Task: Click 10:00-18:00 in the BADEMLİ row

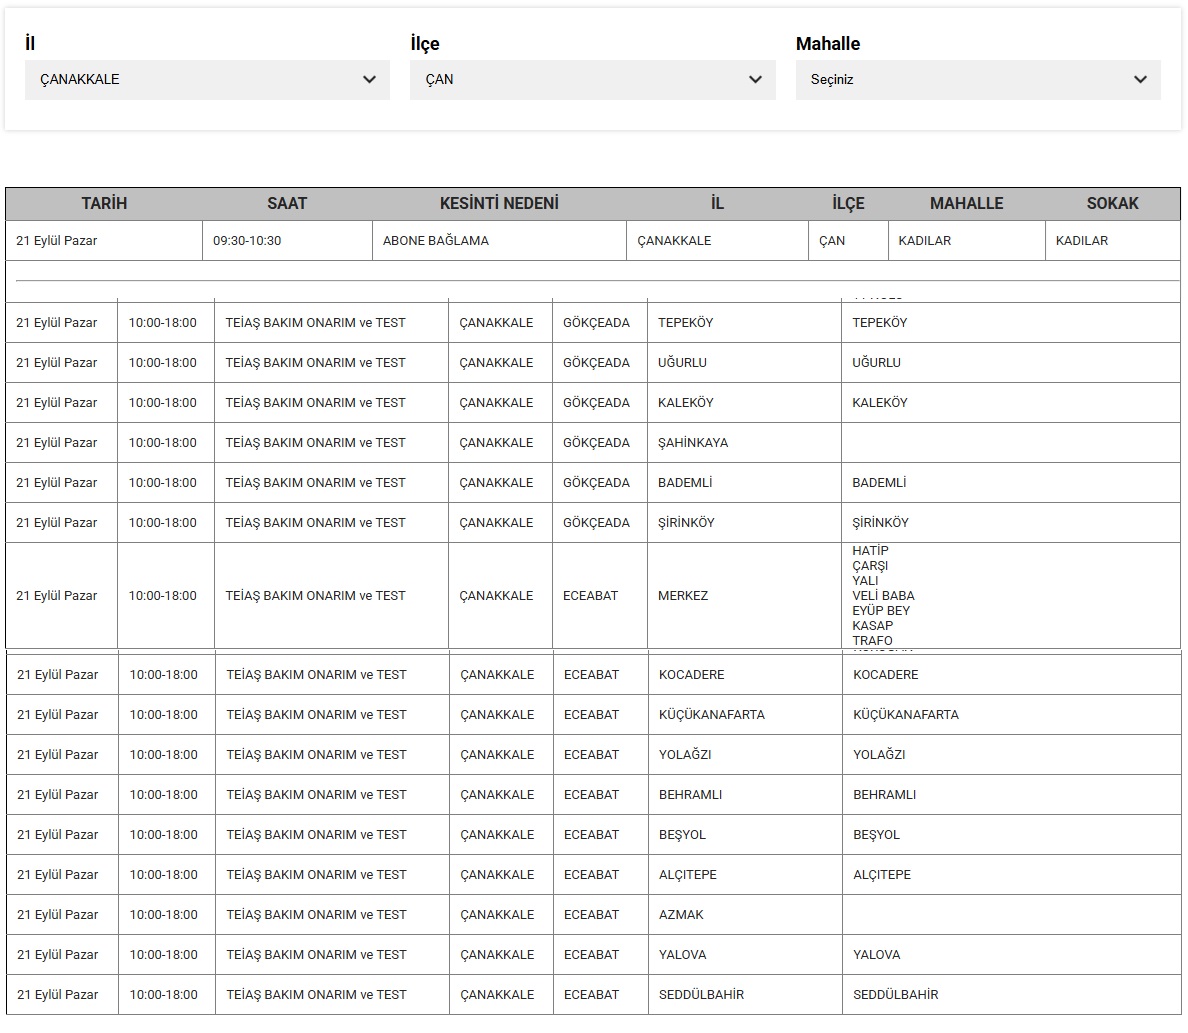Action: click(x=162, y=483)
